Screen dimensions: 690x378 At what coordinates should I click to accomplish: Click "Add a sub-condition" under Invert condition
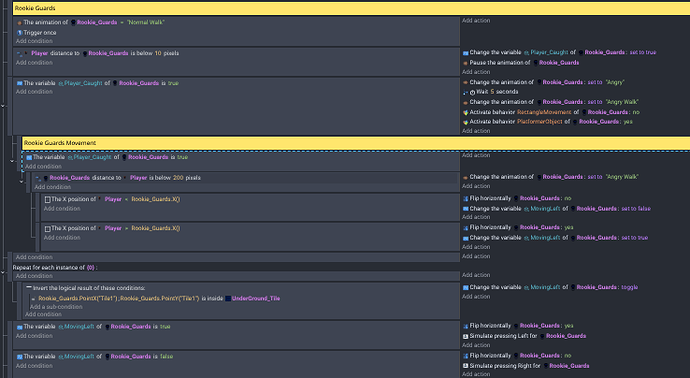click(56, 307)
